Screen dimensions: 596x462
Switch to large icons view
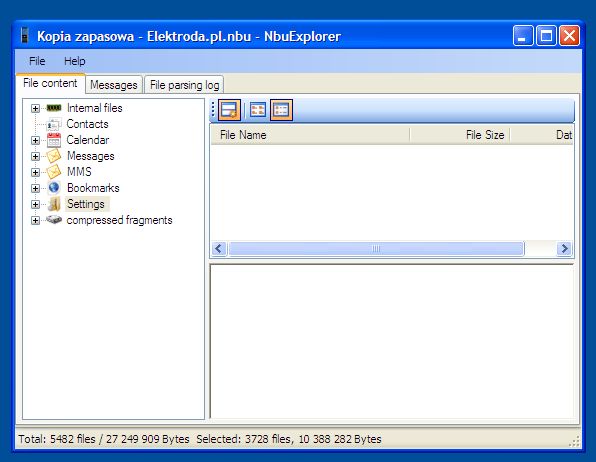pos(258,110)
